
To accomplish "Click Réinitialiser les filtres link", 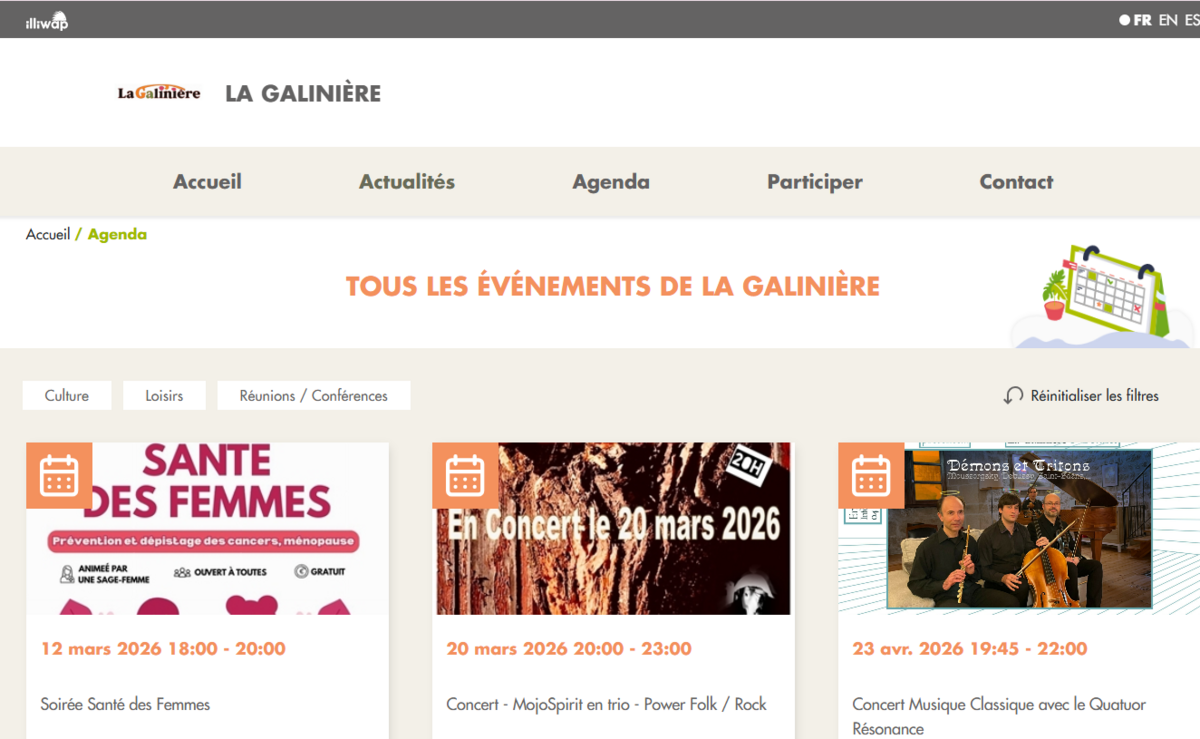I will click(1094, 396).
